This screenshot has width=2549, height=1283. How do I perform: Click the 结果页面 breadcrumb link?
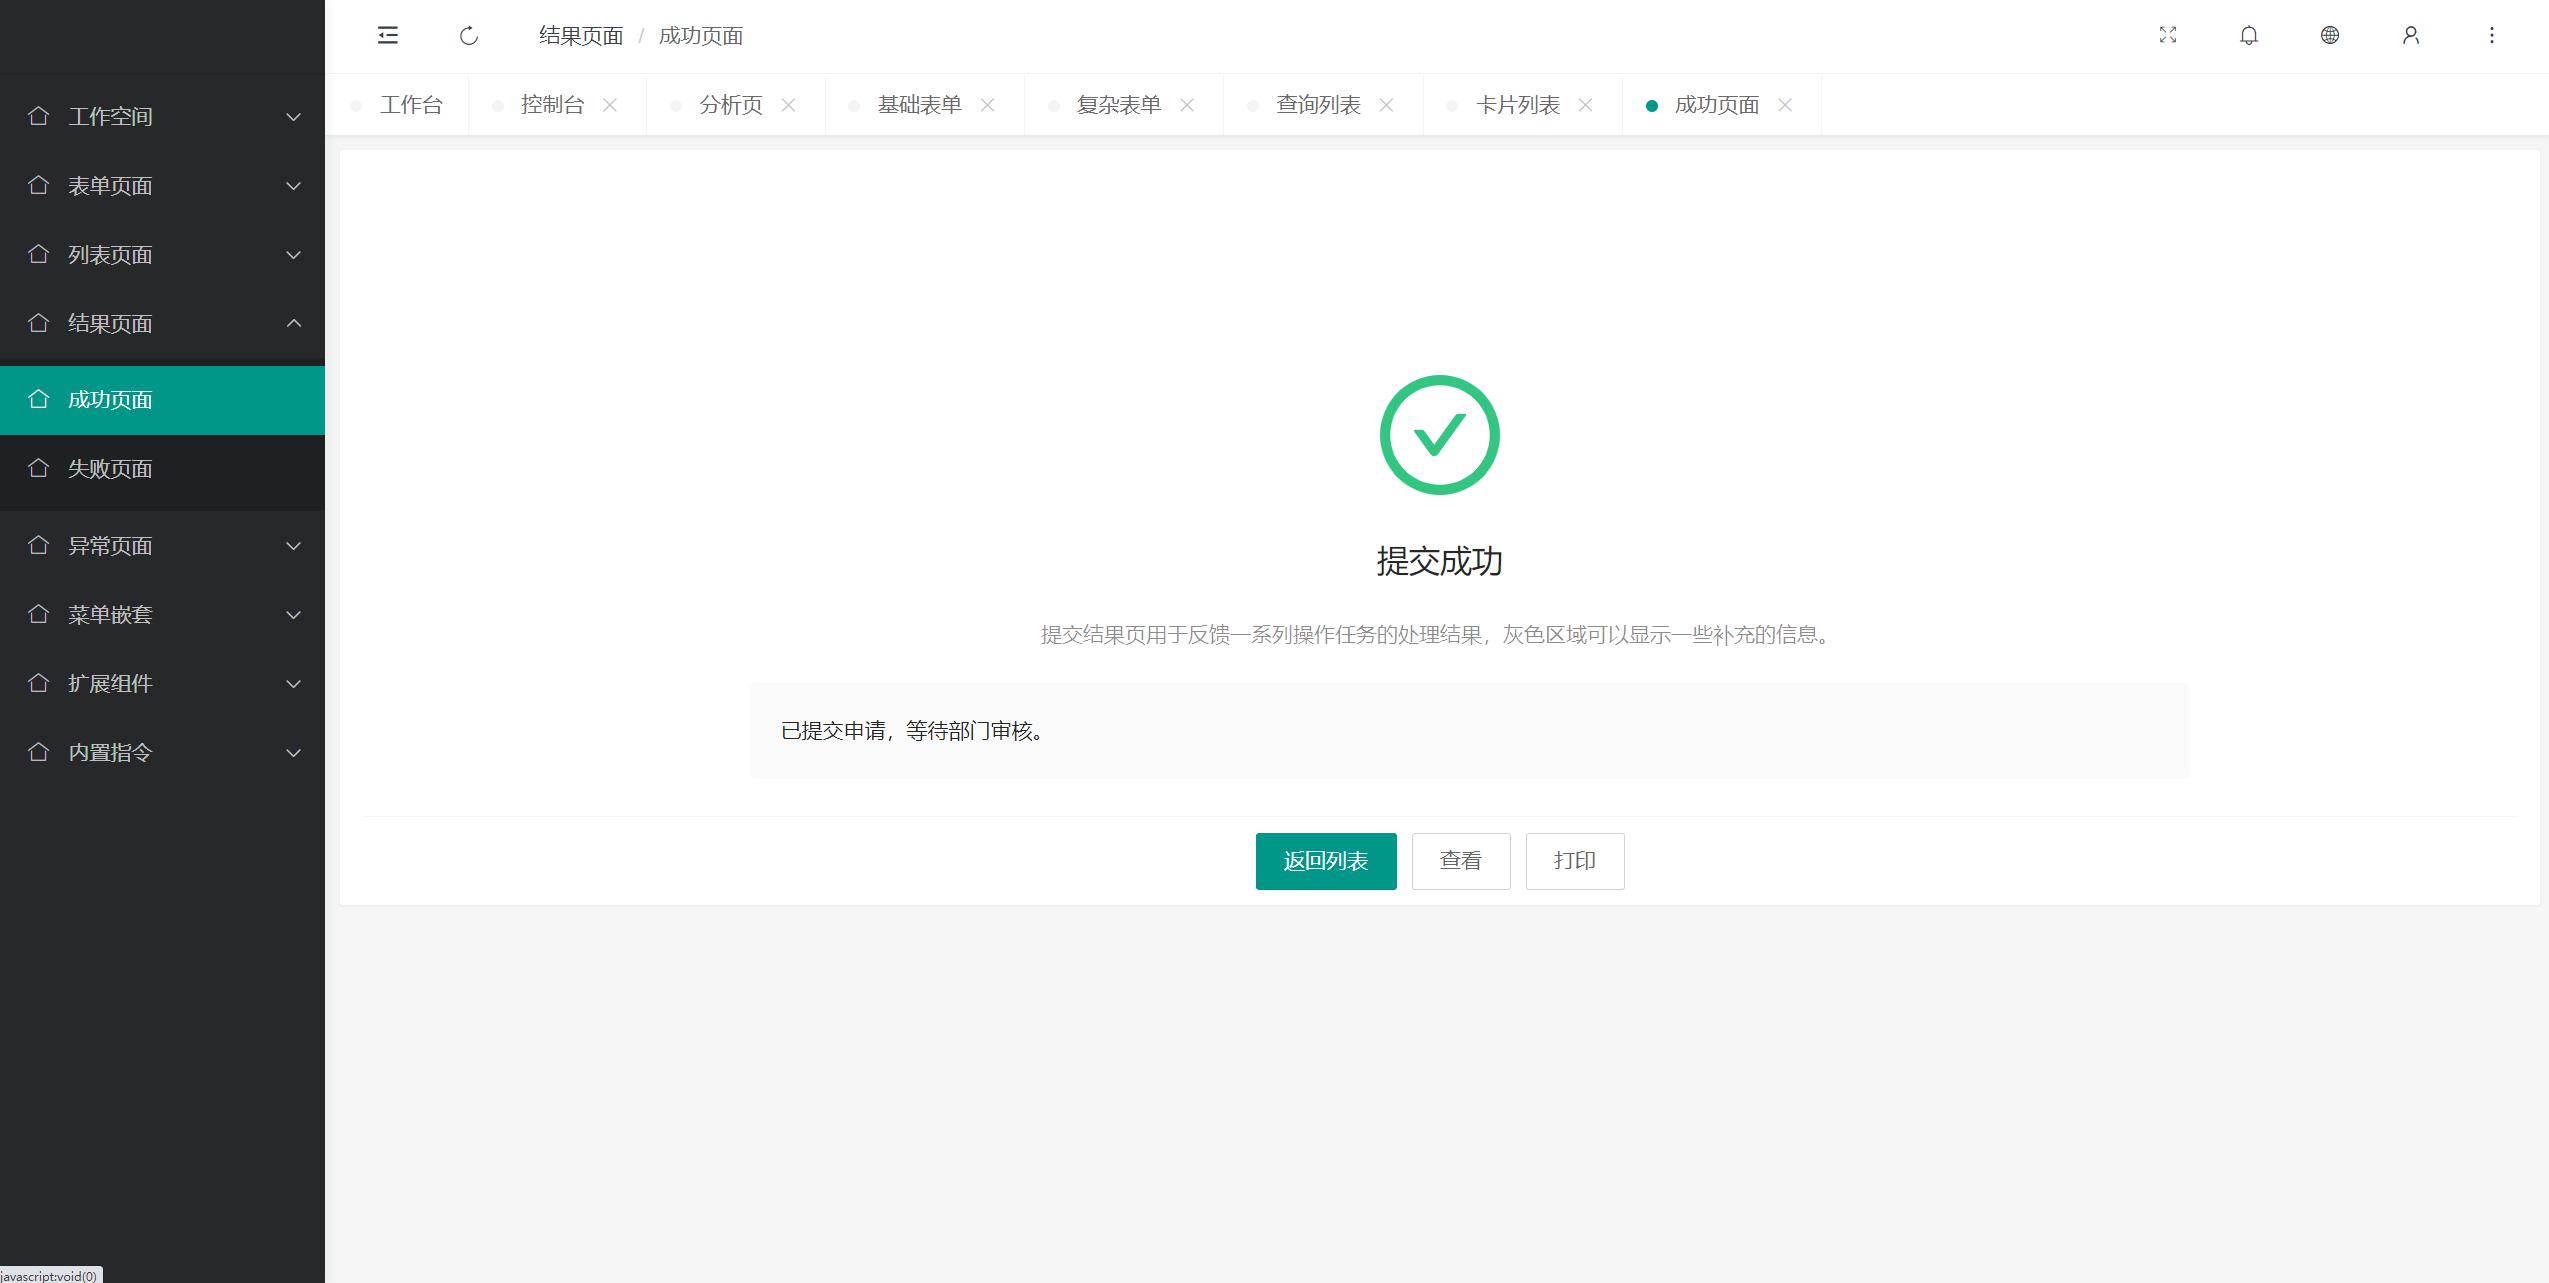(x=580, y=36)
